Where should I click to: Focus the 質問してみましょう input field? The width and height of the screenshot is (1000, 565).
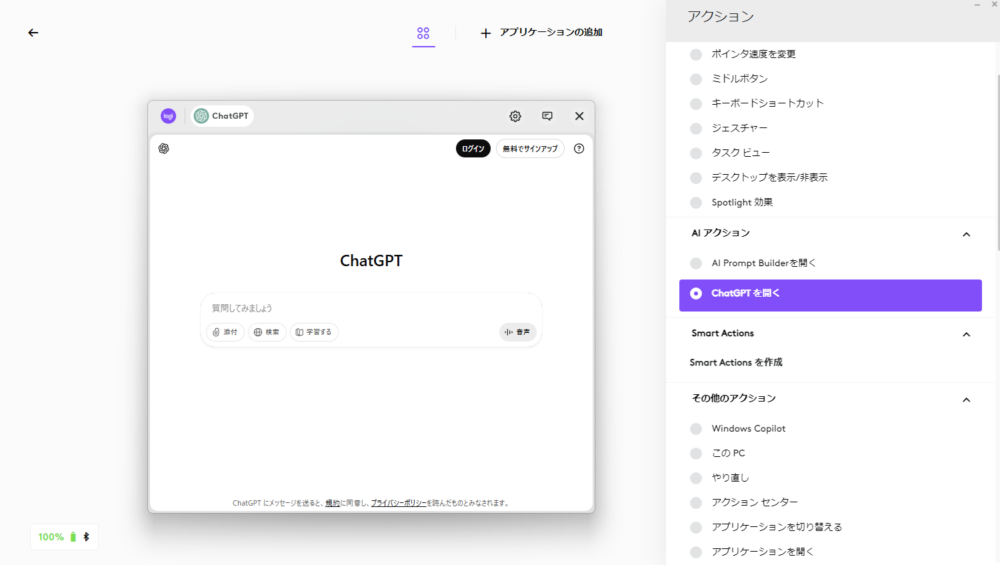(x=371, y=308)
